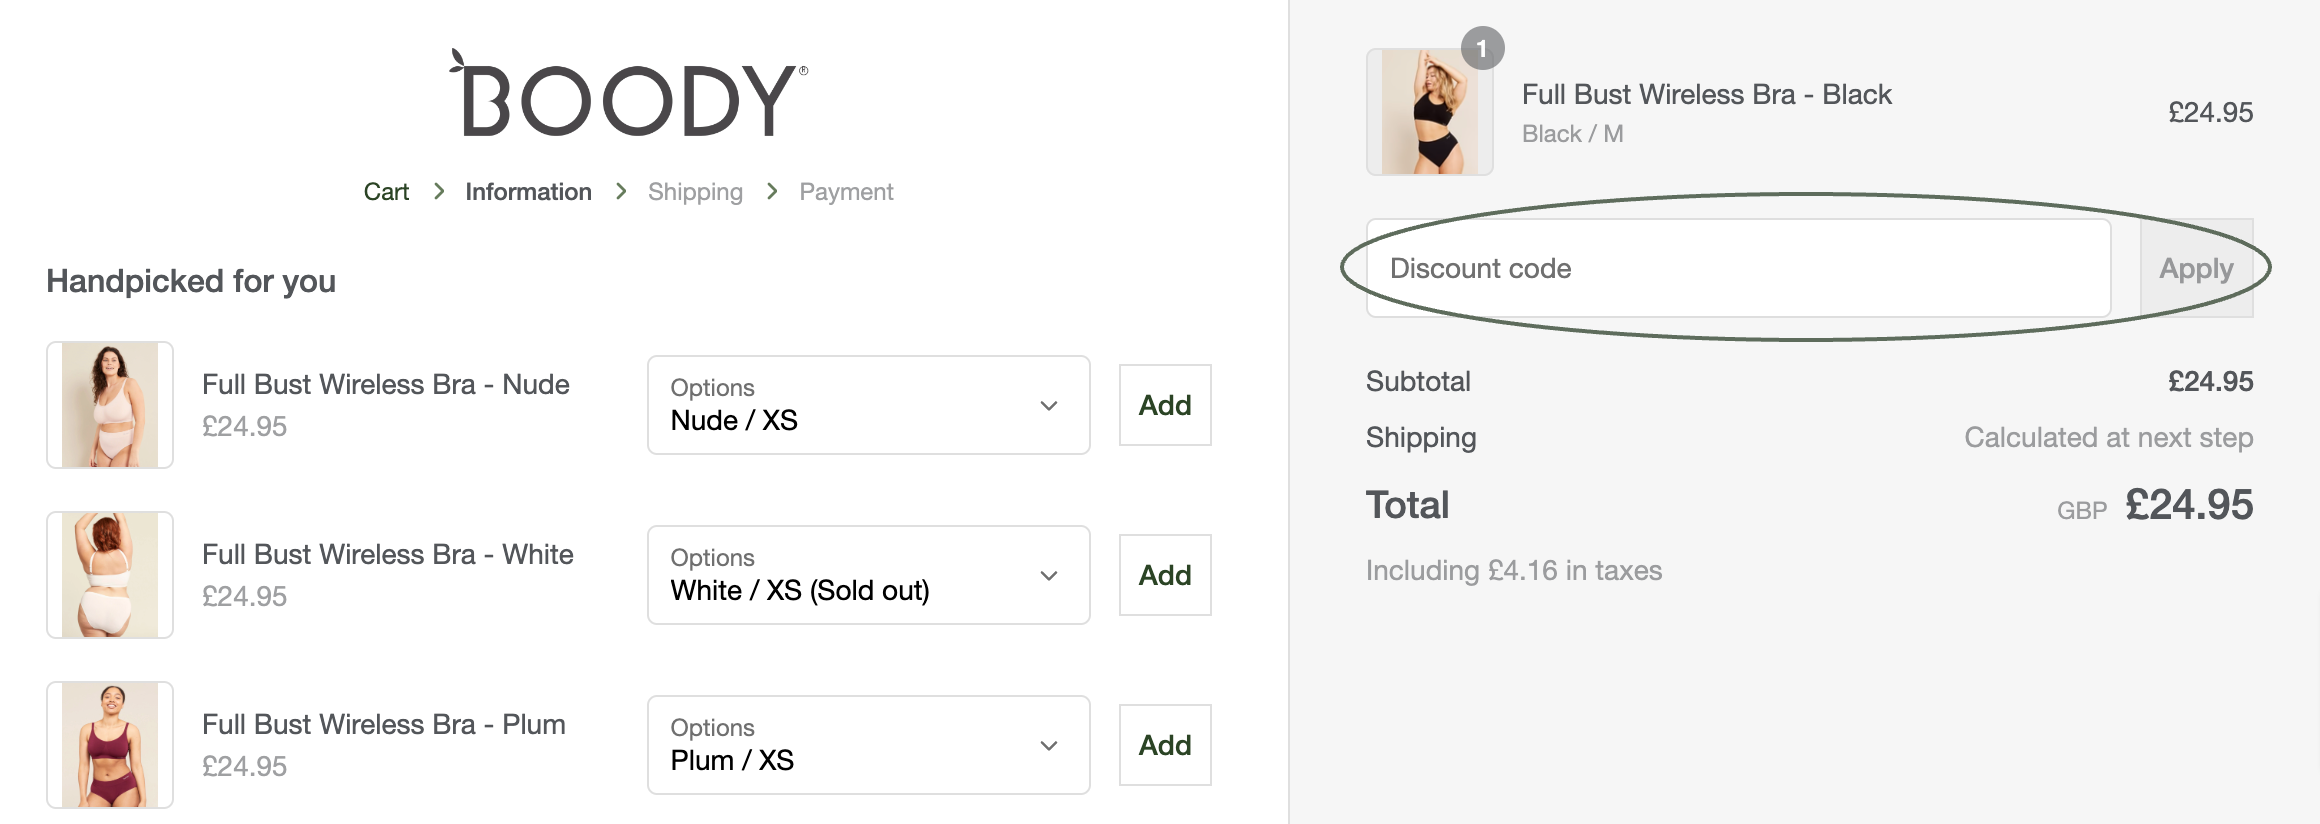Click the Black bra thumbnail in order summary
Image resolution: width=2320 pixels, height=824 pixels.
1430,112
